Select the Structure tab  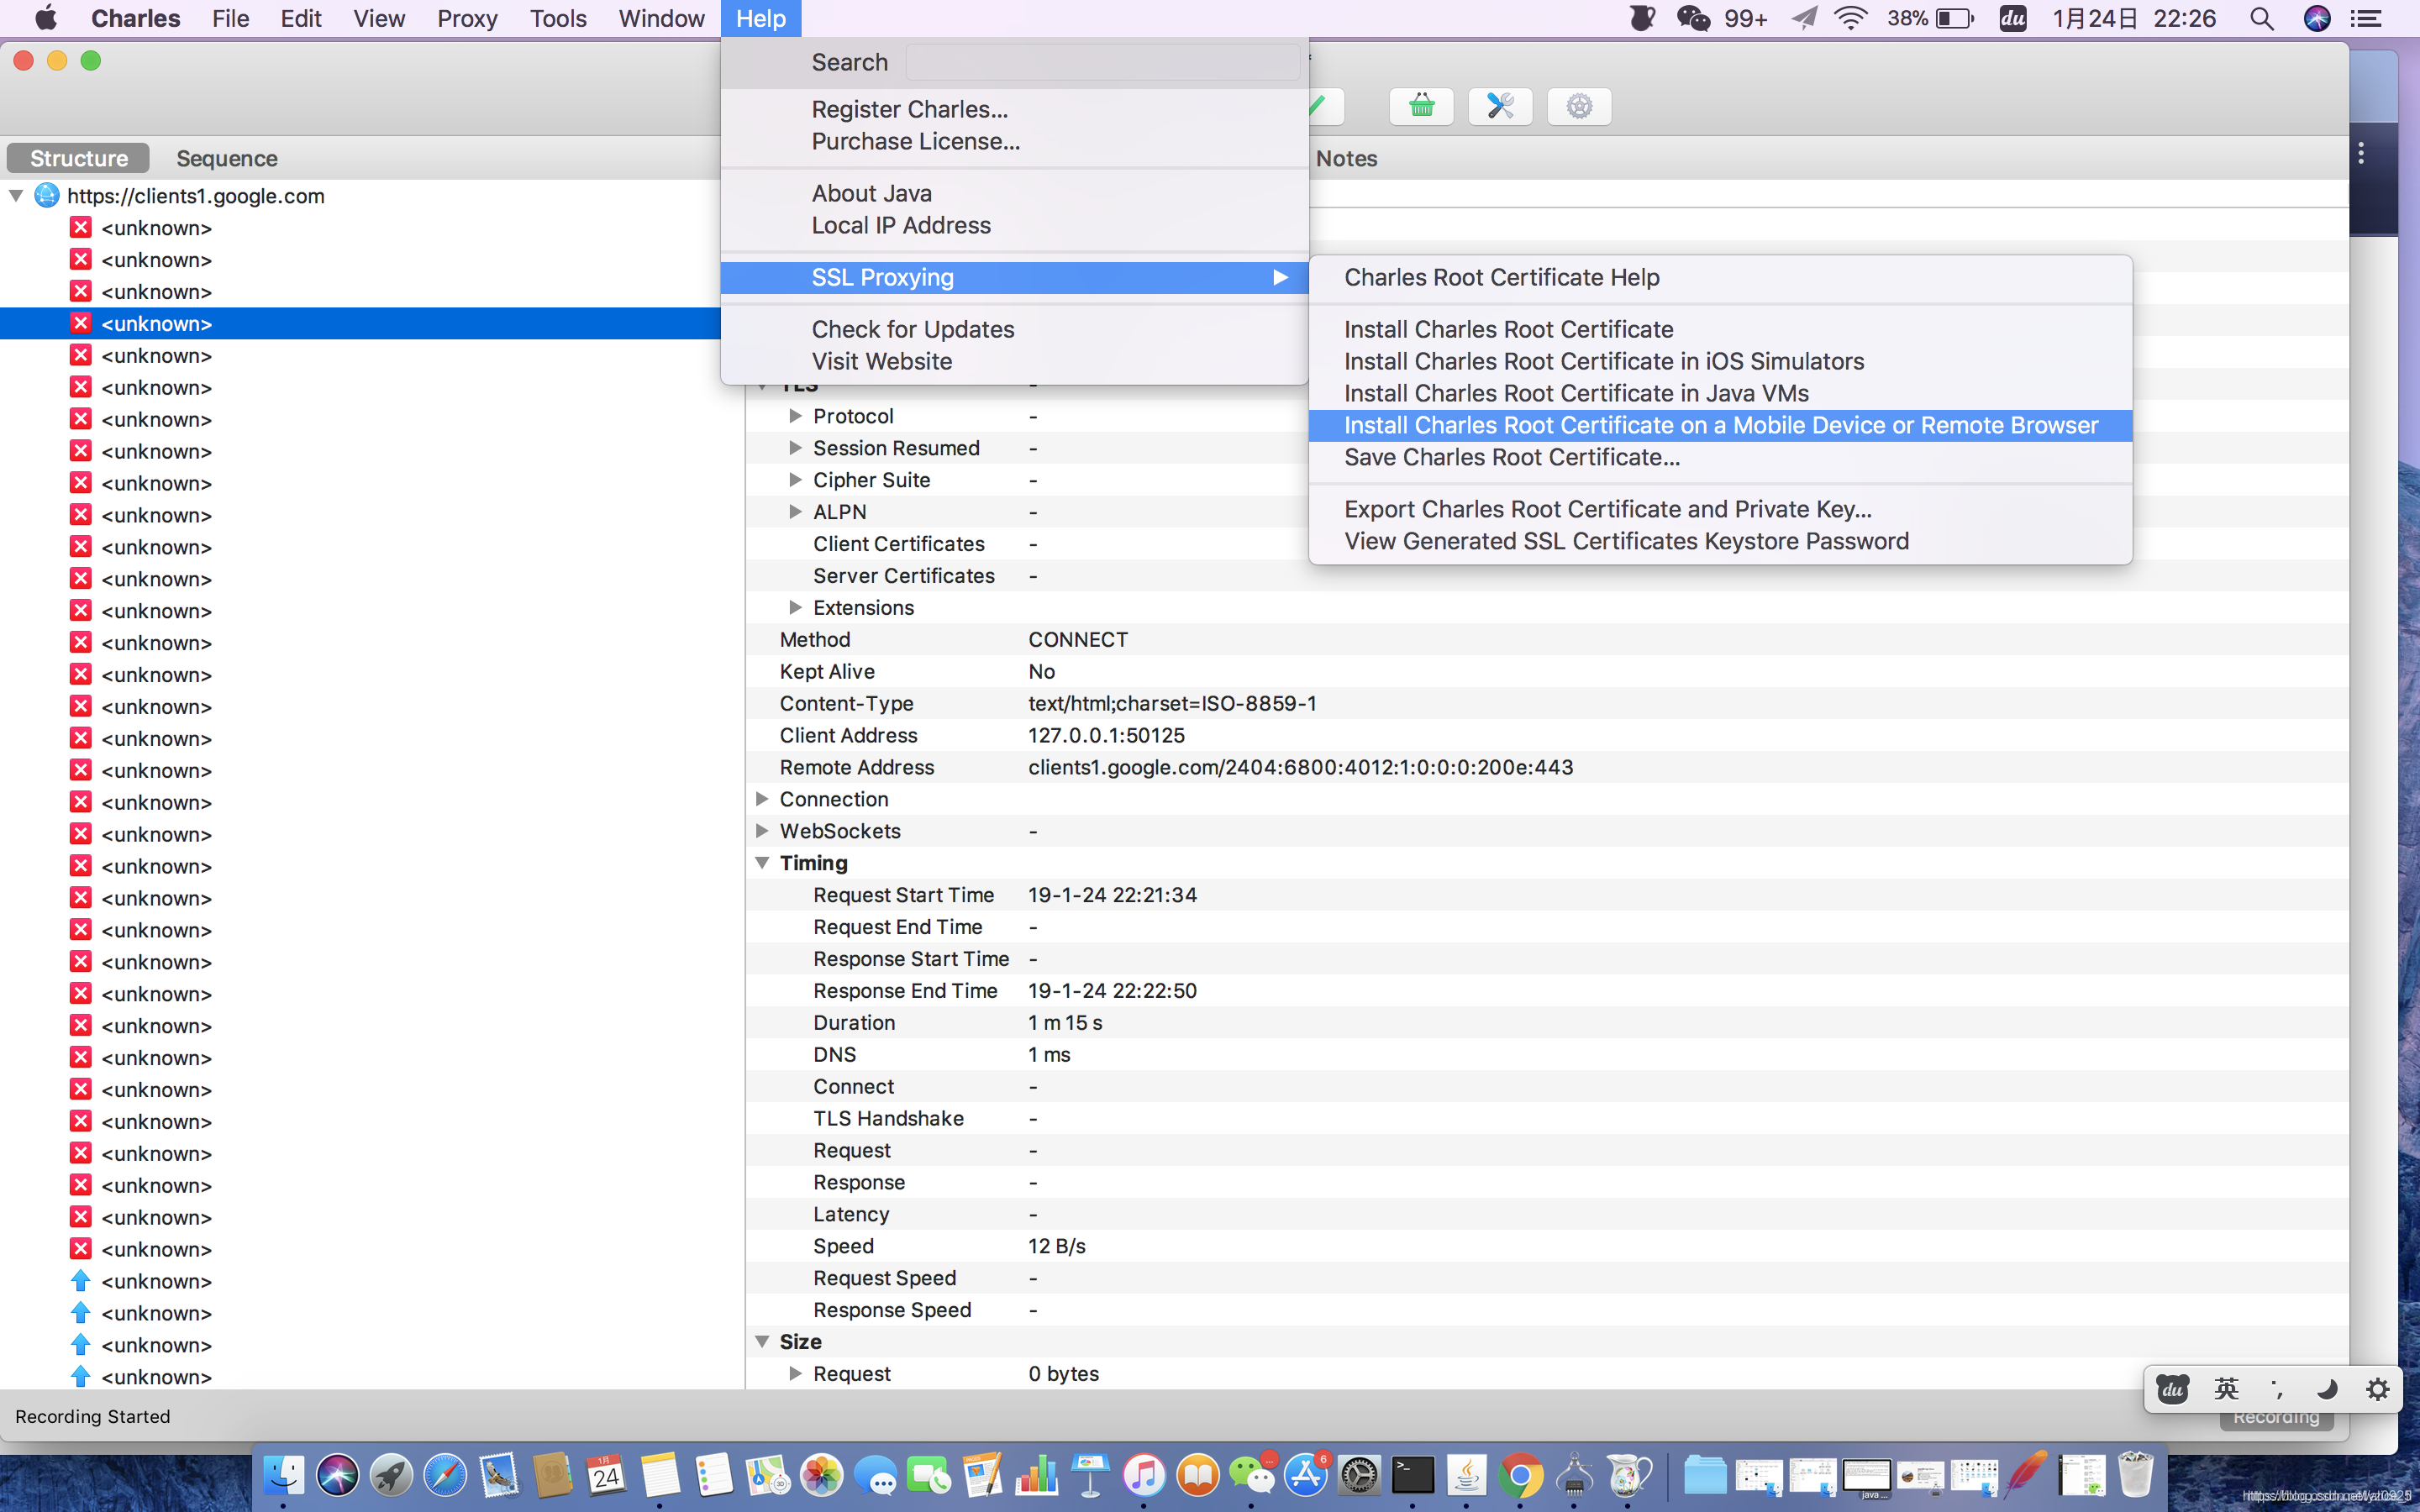[x=79, y=158]
